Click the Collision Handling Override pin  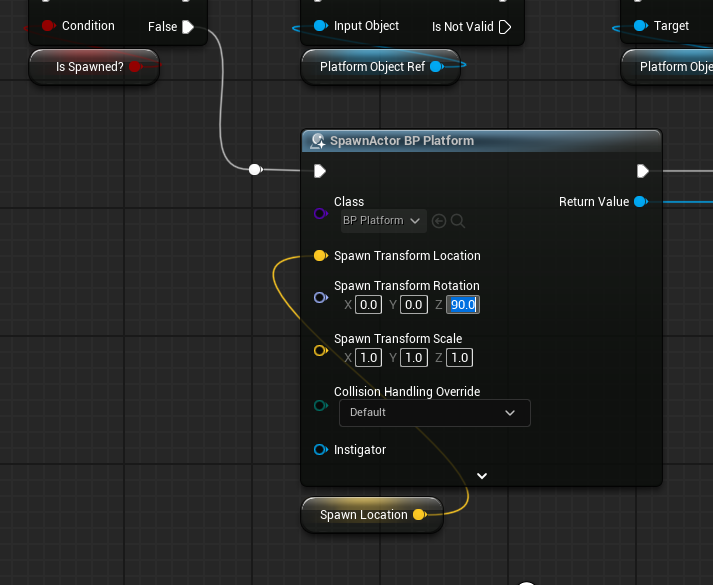pos(321,405)
